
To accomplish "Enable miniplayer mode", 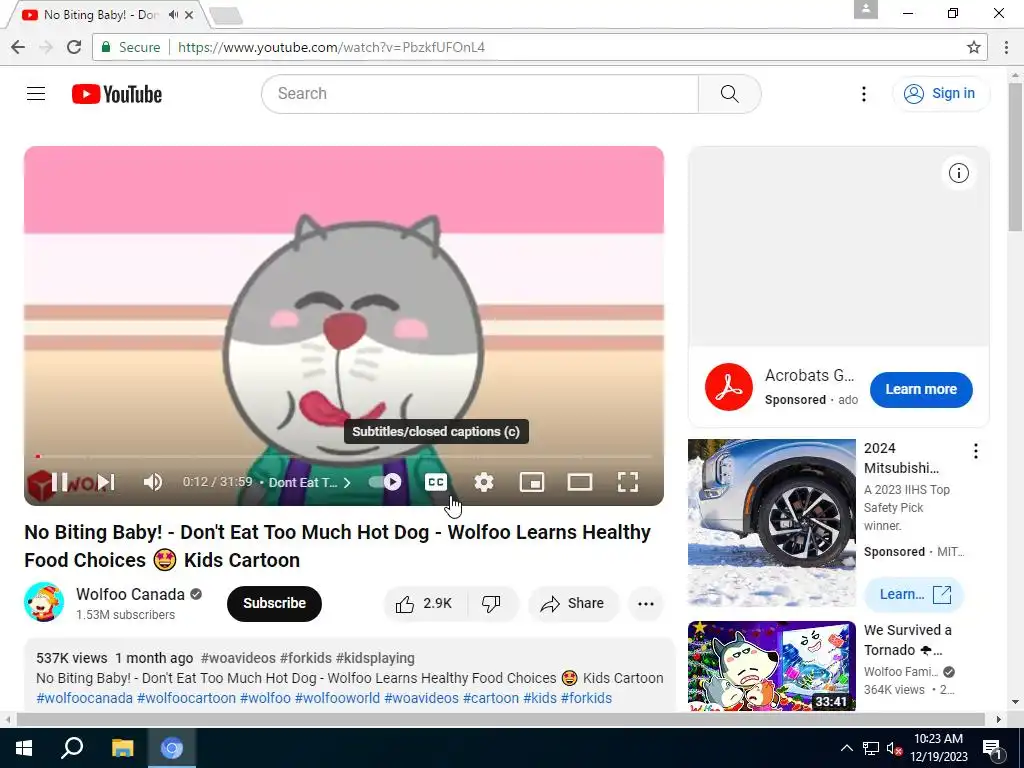I will [x=532, y=482].
